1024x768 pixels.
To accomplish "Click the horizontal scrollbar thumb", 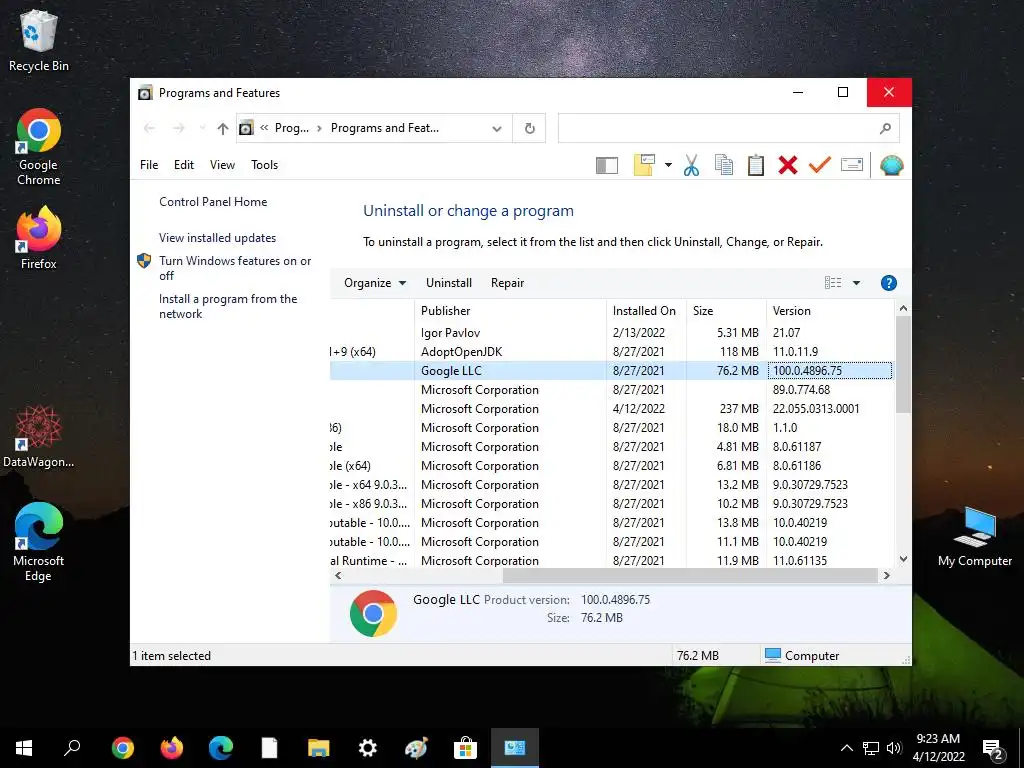I will 690,575.
